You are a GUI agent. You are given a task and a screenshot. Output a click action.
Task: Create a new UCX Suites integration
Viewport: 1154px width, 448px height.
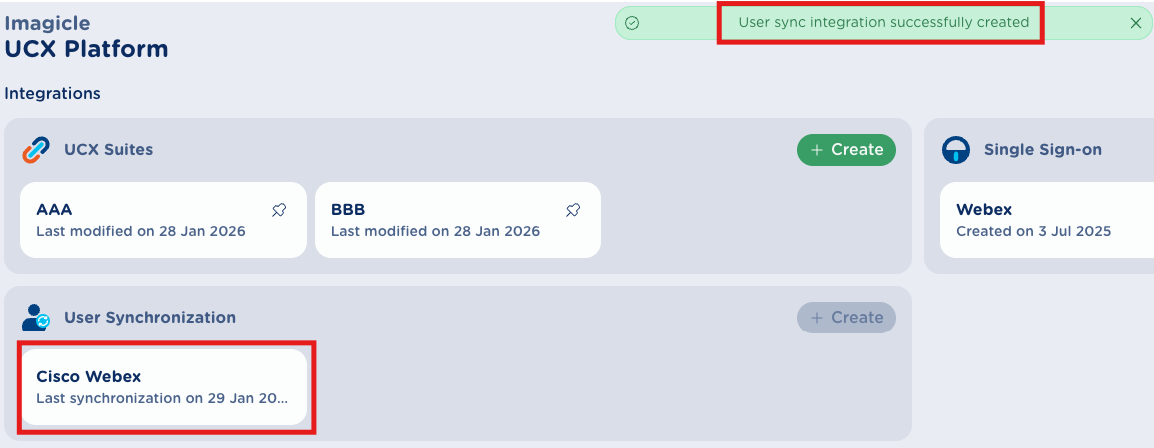tap(846, 150)
